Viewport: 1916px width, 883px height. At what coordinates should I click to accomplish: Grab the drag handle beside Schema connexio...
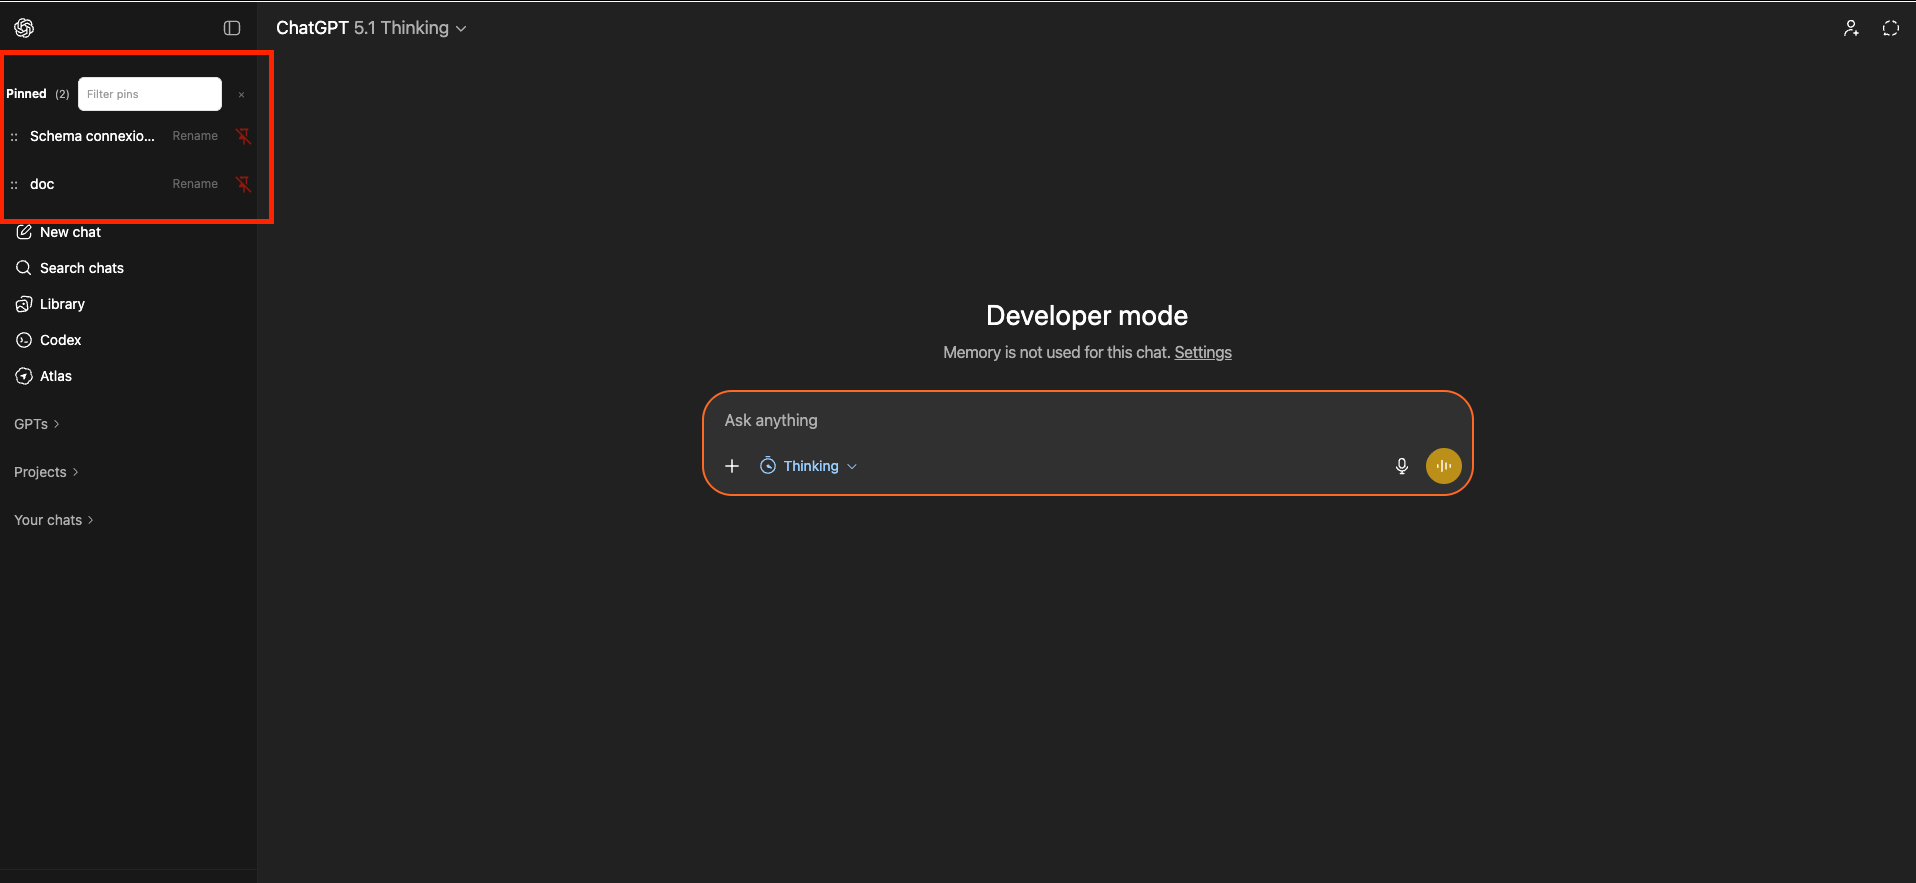(x=14, y=137)
